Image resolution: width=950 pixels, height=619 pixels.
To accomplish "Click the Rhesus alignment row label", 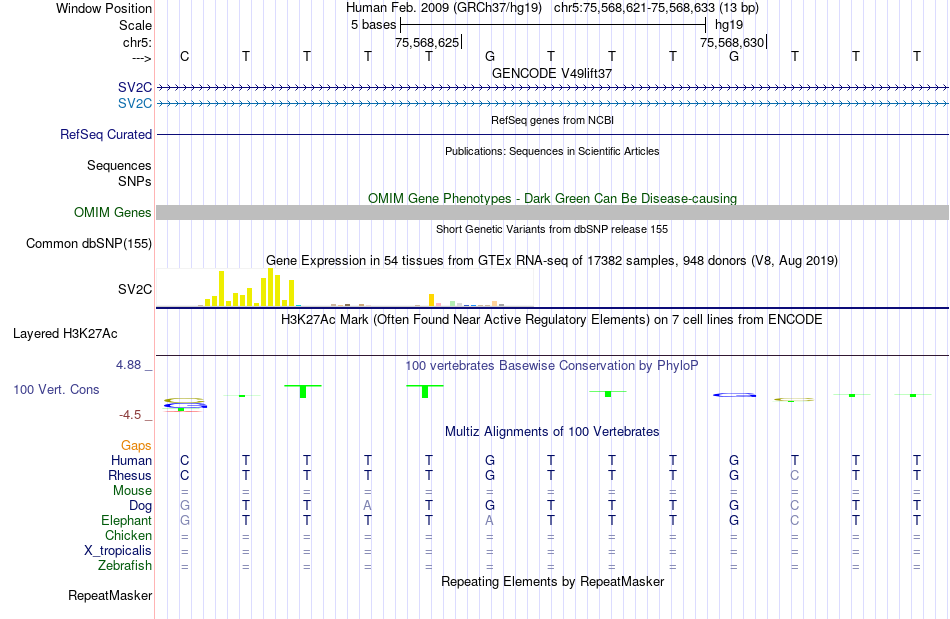I will point(130,475).
